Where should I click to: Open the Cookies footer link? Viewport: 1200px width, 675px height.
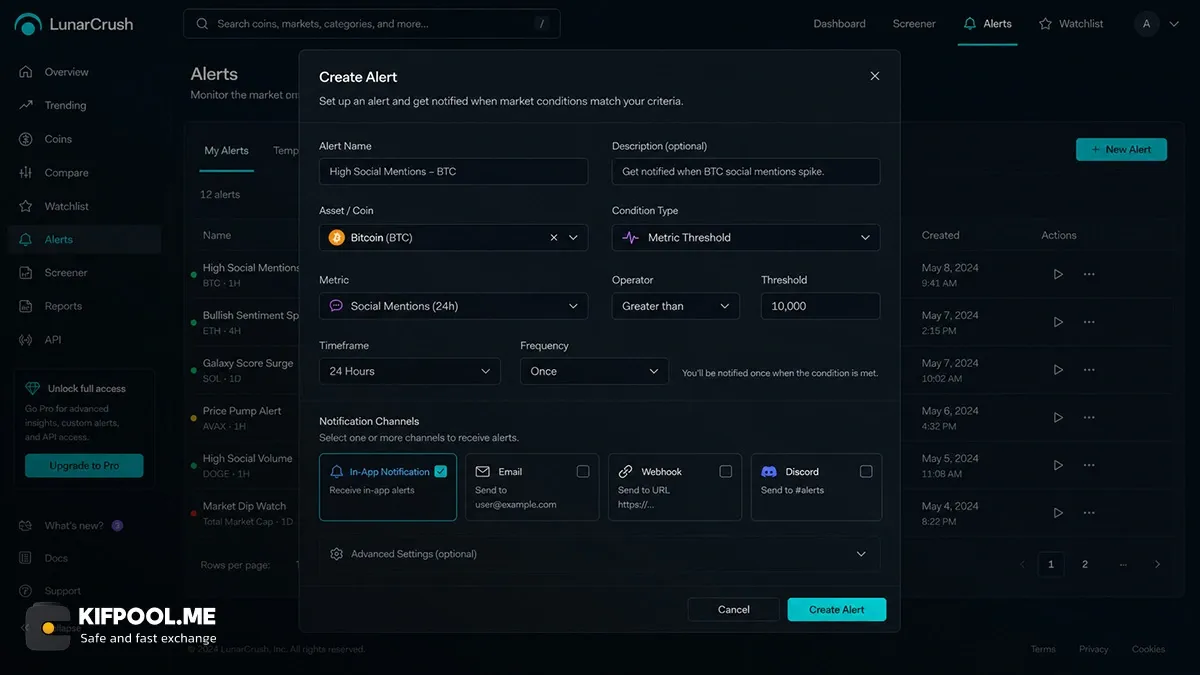[x=1148, y=649]
